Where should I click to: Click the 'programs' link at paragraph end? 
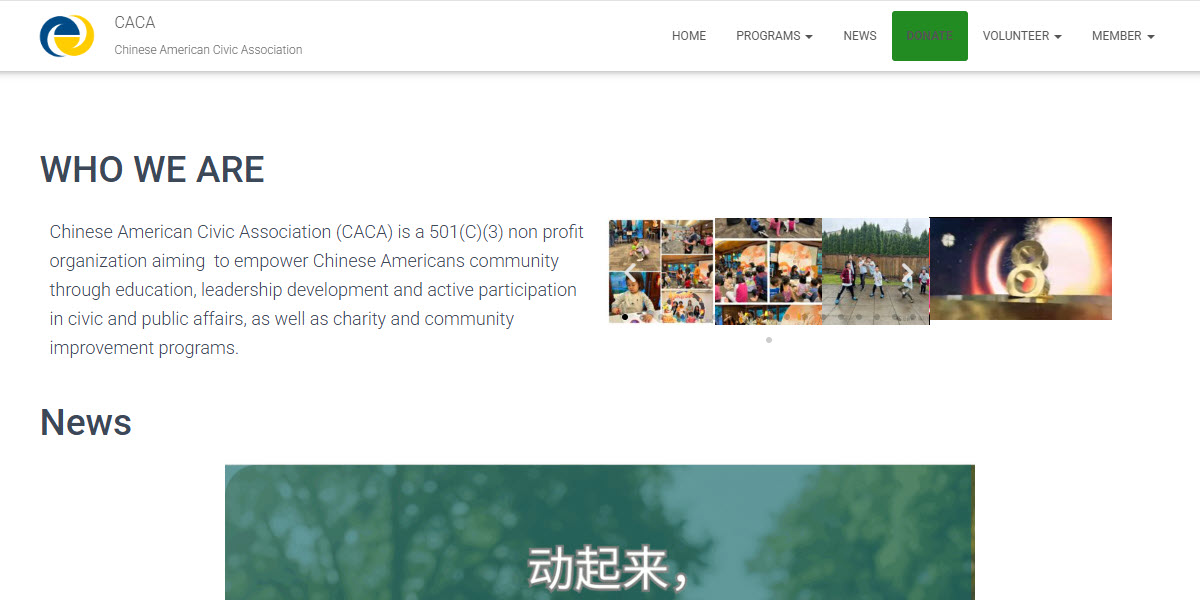click(x=197, y=347)
